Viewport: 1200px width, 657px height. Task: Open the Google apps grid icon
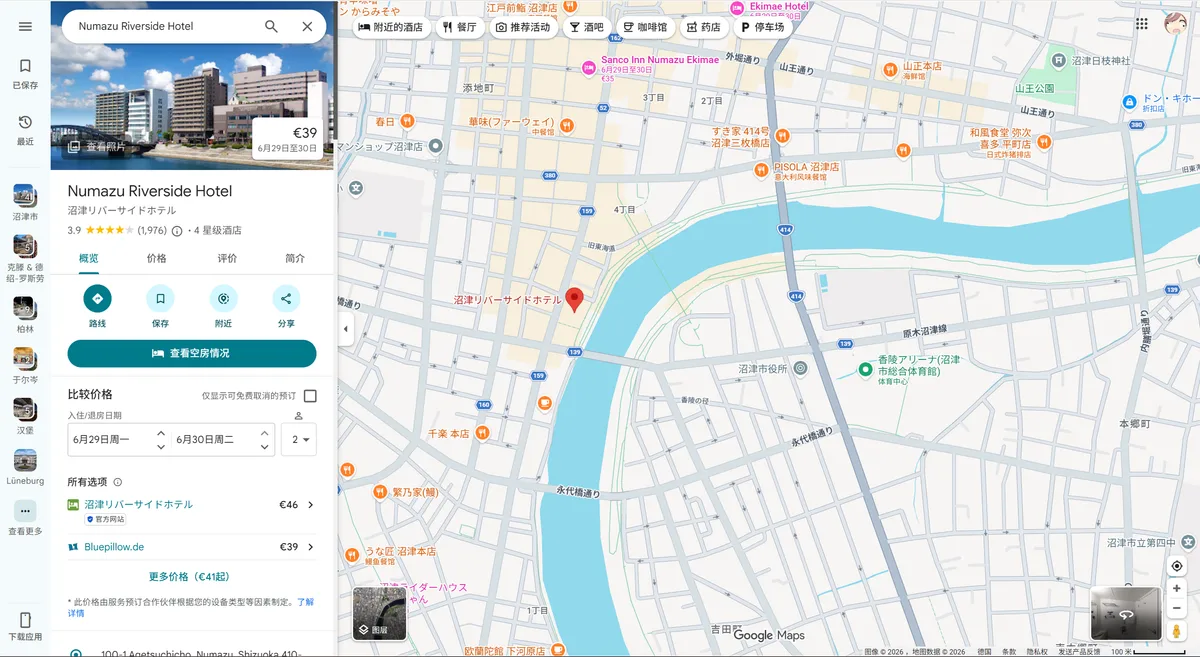click(1142, 24)
